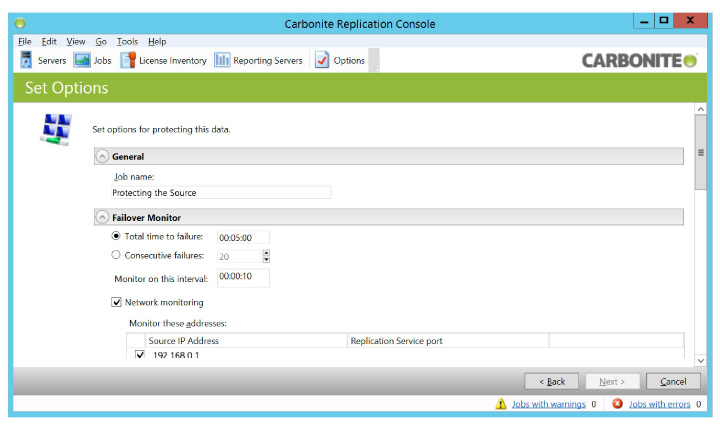
Task: Toggle the Network monitoring checkbox
Action: [116, 302]
